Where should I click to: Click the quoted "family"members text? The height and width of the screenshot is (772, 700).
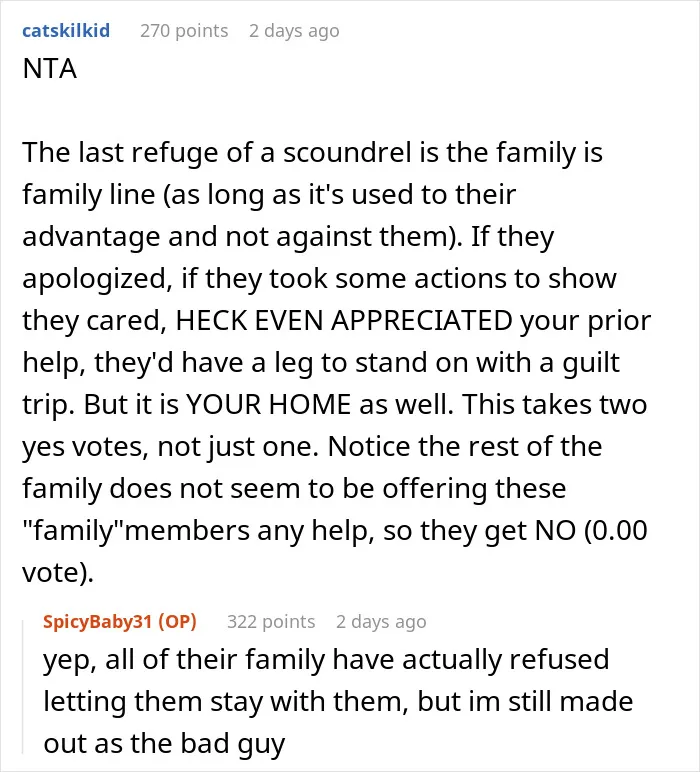[136, 531]
